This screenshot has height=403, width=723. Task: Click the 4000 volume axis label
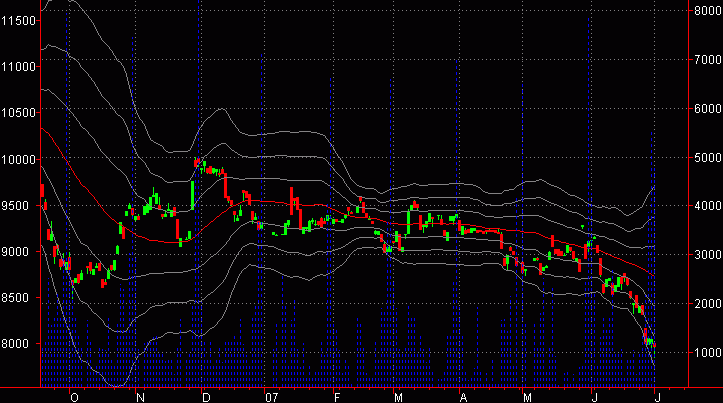[708, 206]
